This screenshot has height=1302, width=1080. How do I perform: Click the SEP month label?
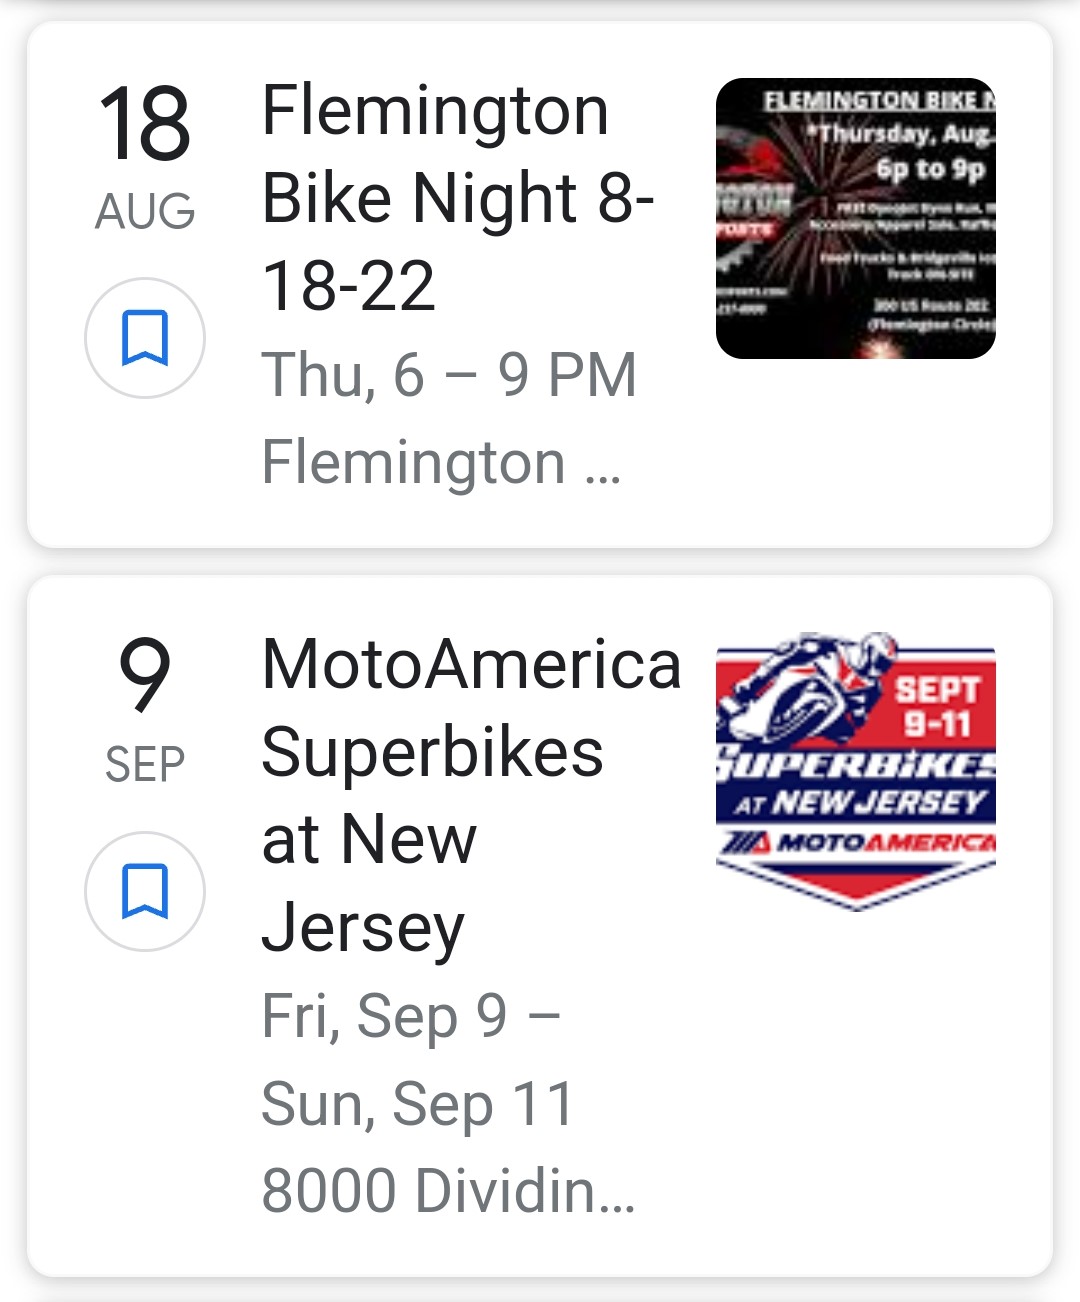(x=145, y=765)
